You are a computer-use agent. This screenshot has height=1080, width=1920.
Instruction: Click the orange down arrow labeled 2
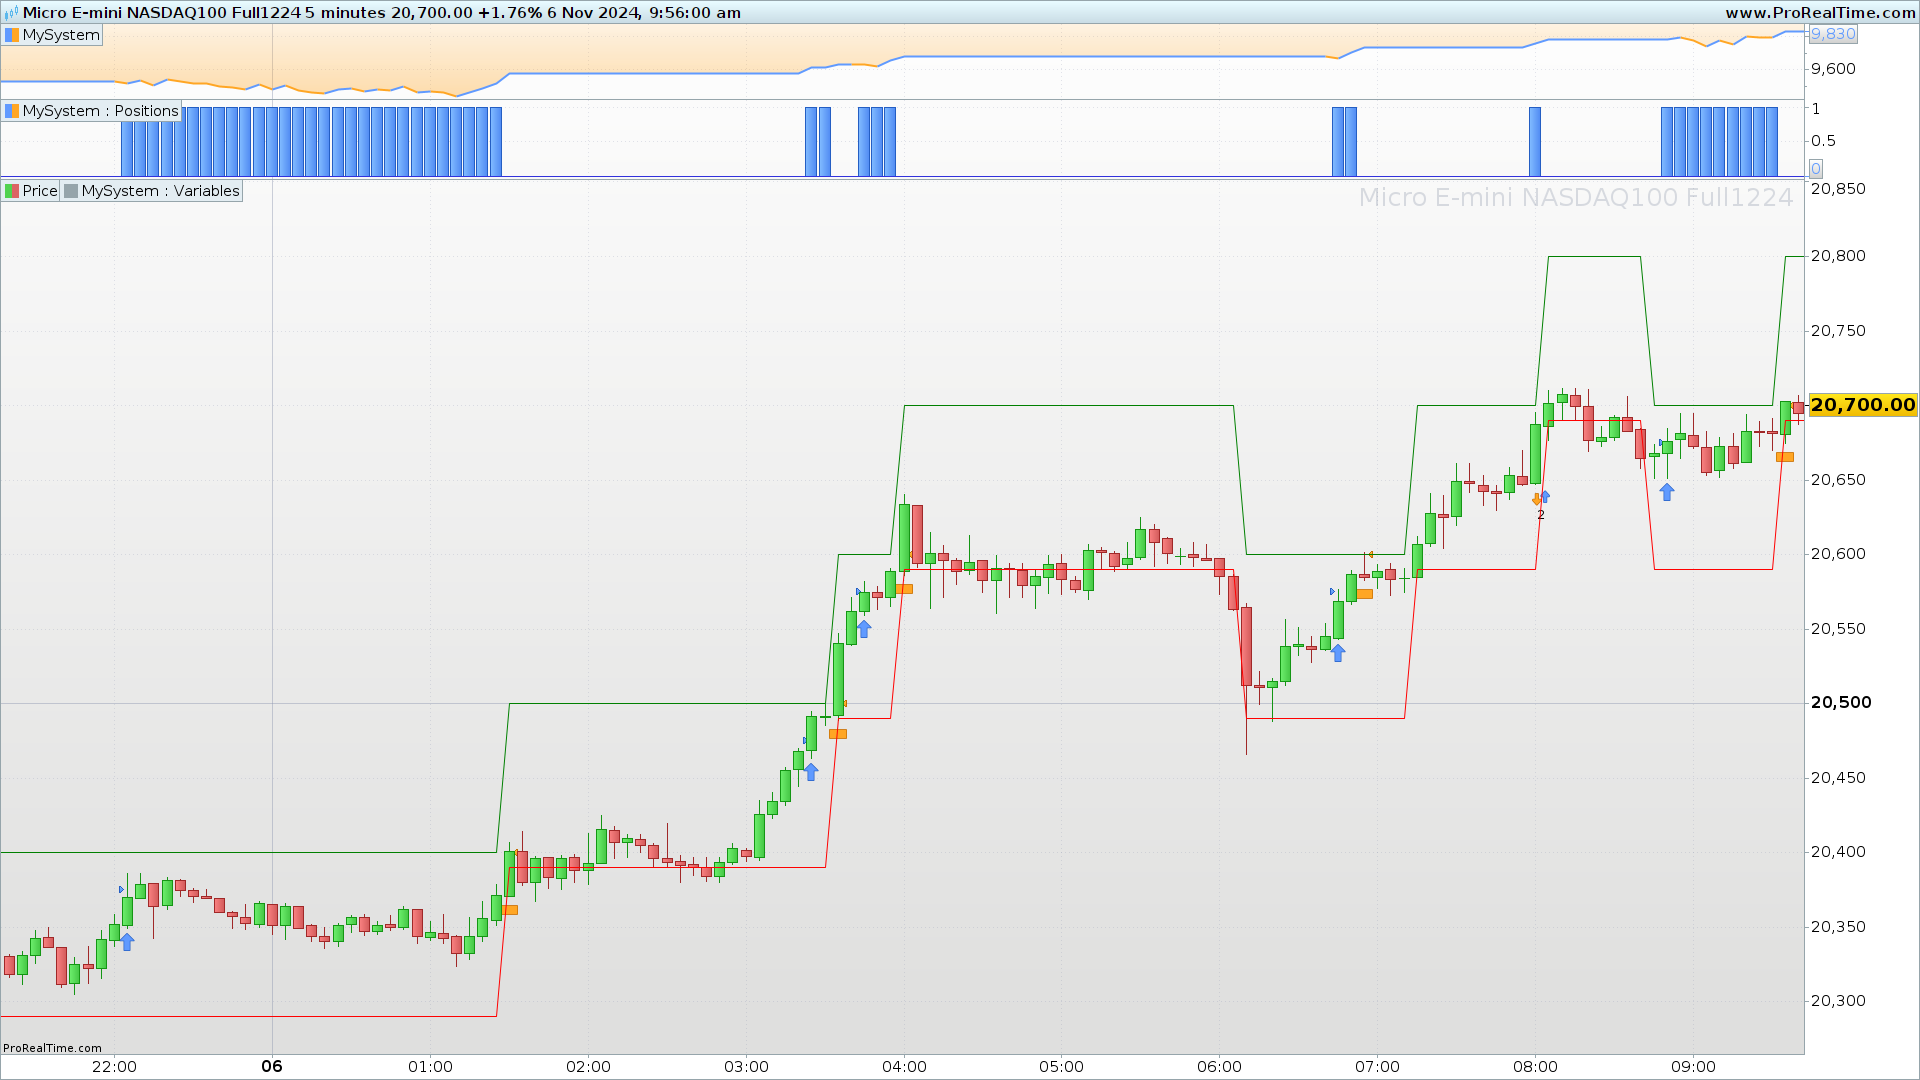[1537, 500]
